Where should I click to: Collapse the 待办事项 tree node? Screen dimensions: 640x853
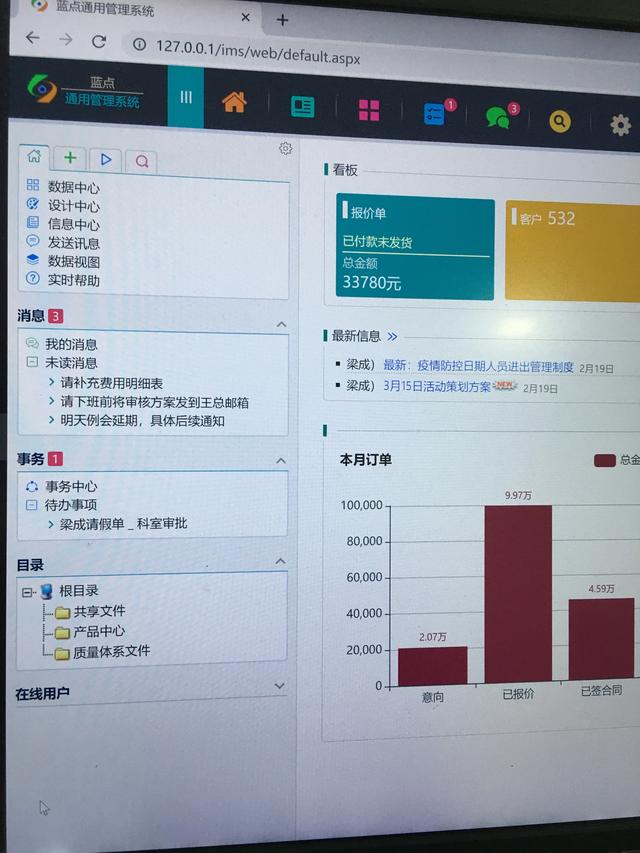(x=32, y=505)
